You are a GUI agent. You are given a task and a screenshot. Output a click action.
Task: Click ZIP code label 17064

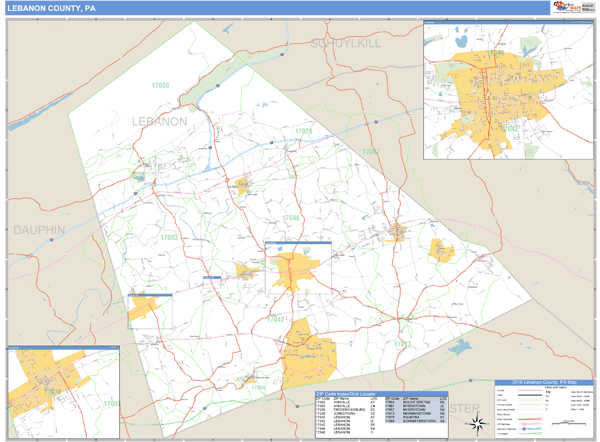259,388
